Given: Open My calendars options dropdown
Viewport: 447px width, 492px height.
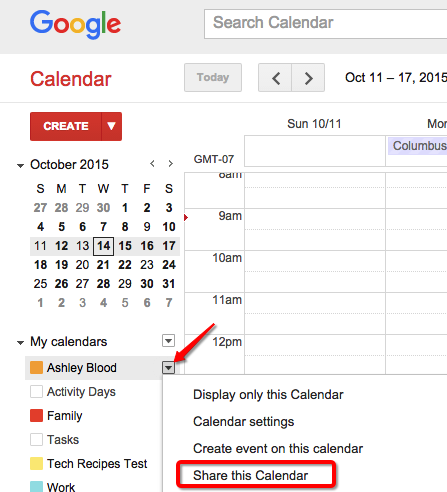Looking at the screenshot, I should point(169,341).
